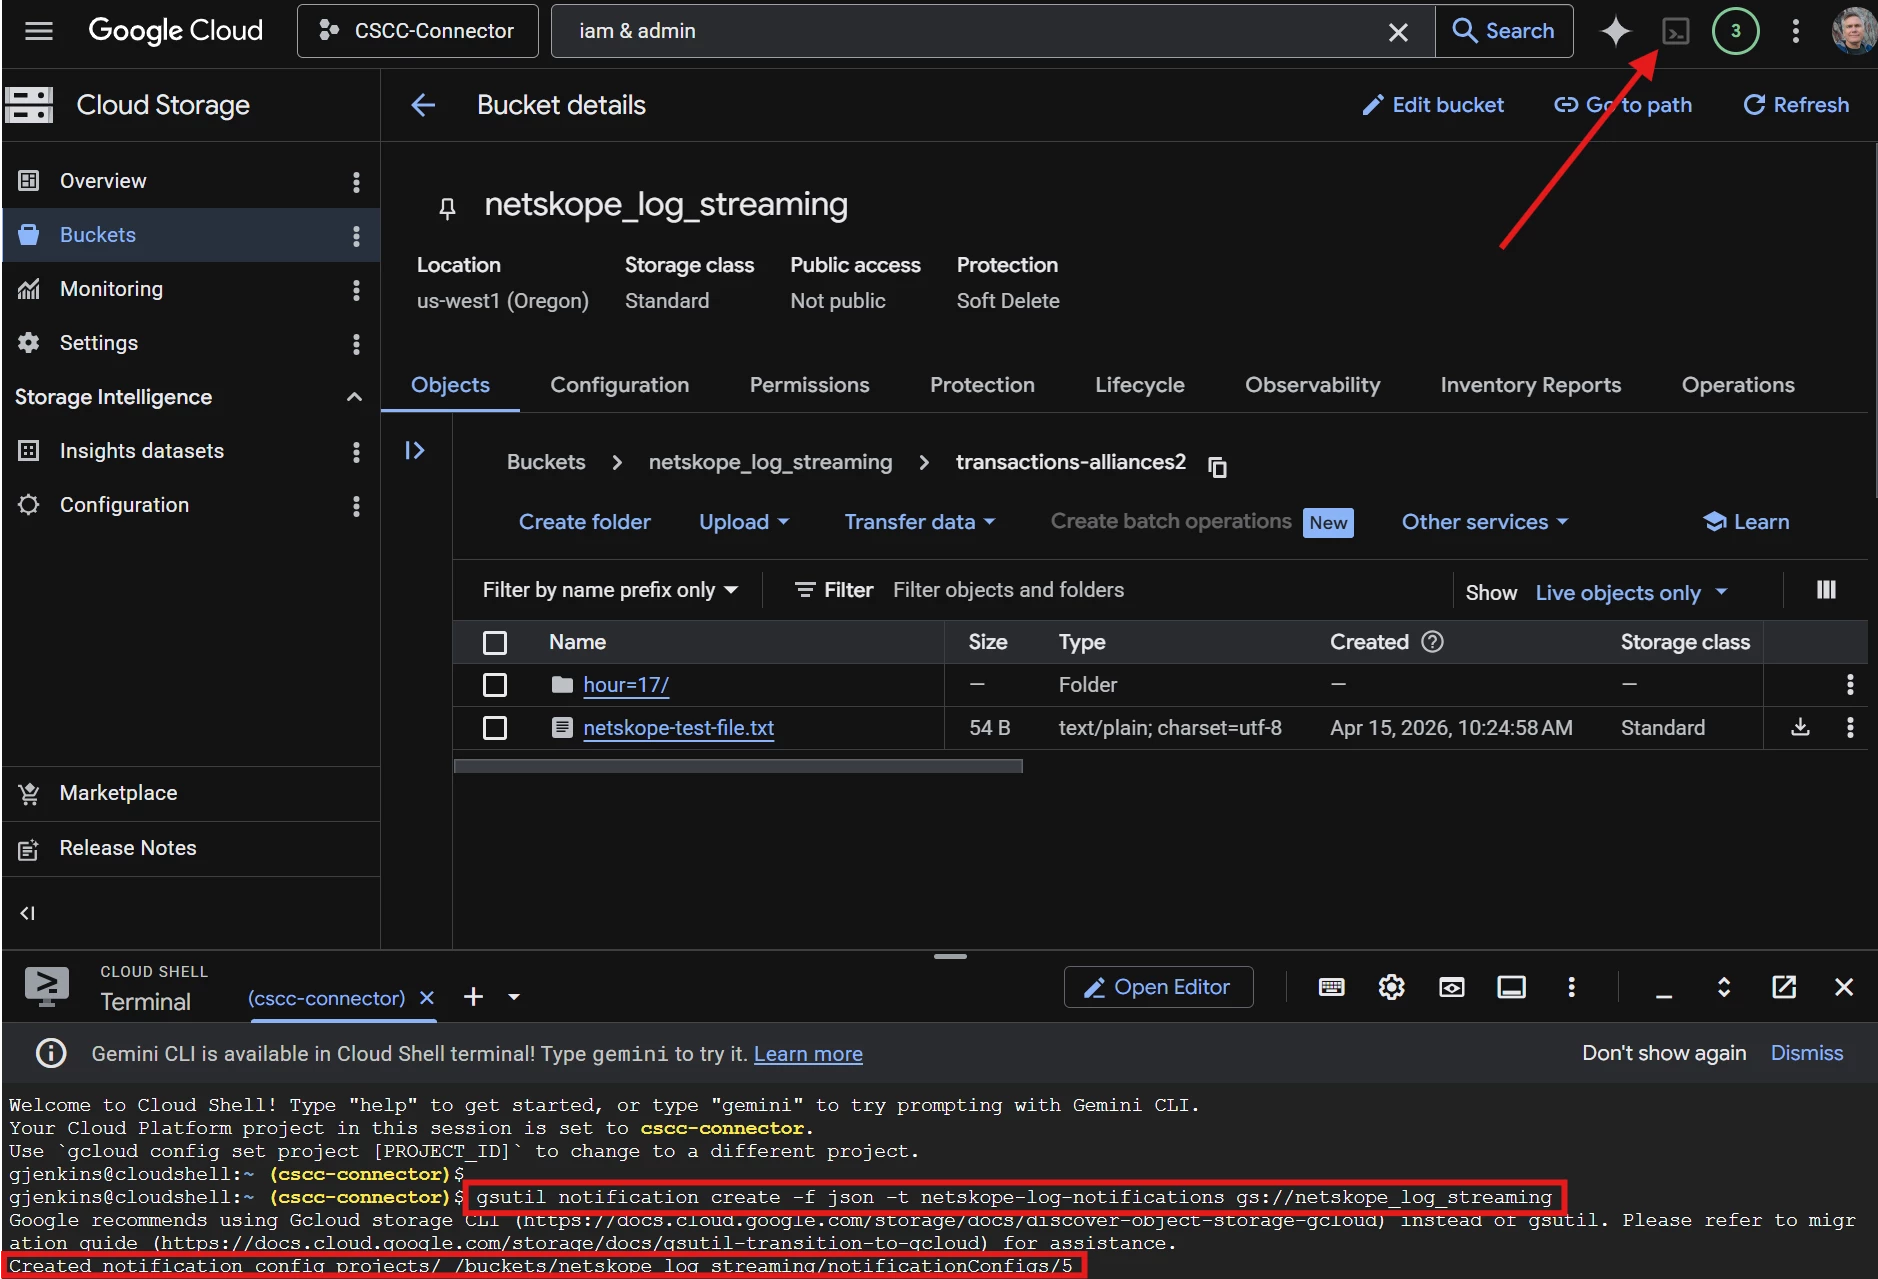Open more options for Buckets nav item

356,236
